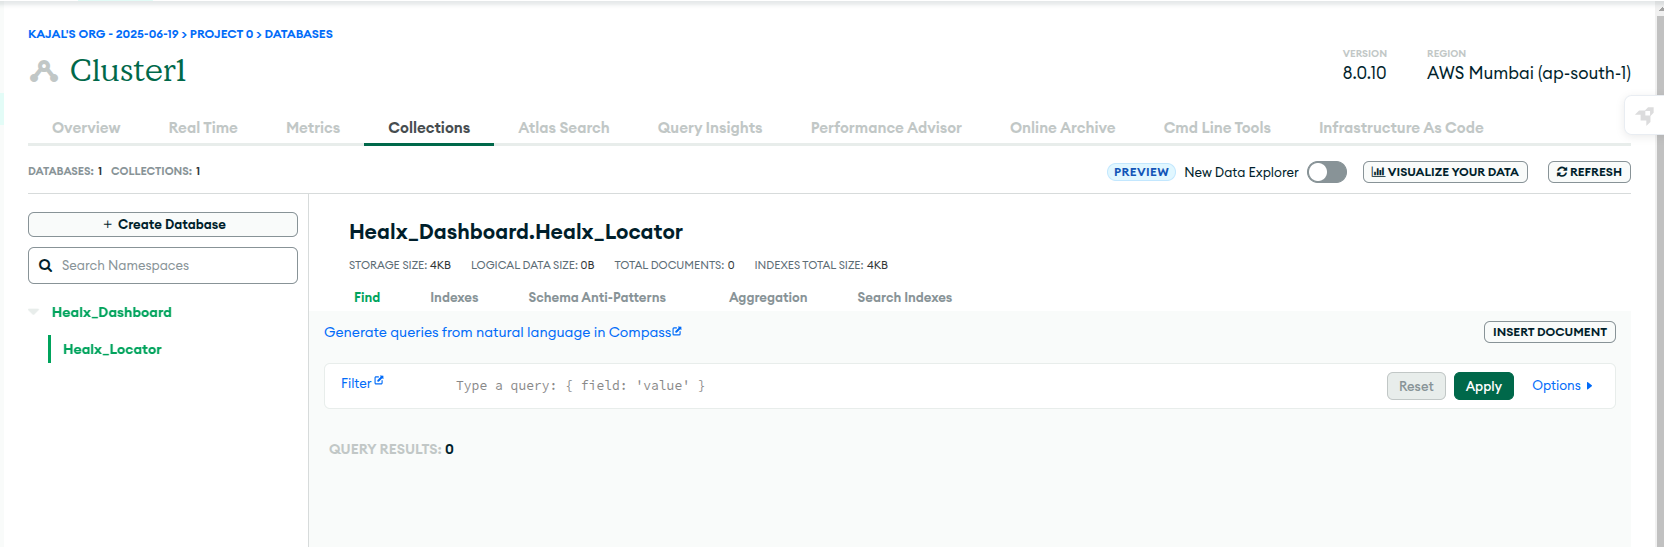Open the Query Insights tab
The image size is (1664, 547).
(710, 128)
